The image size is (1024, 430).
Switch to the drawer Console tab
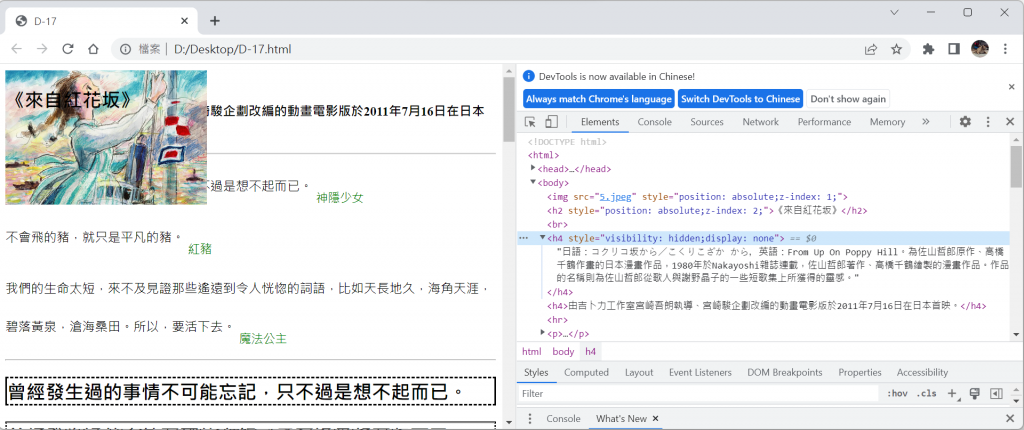pyautogui.click(x=563, y=418)
